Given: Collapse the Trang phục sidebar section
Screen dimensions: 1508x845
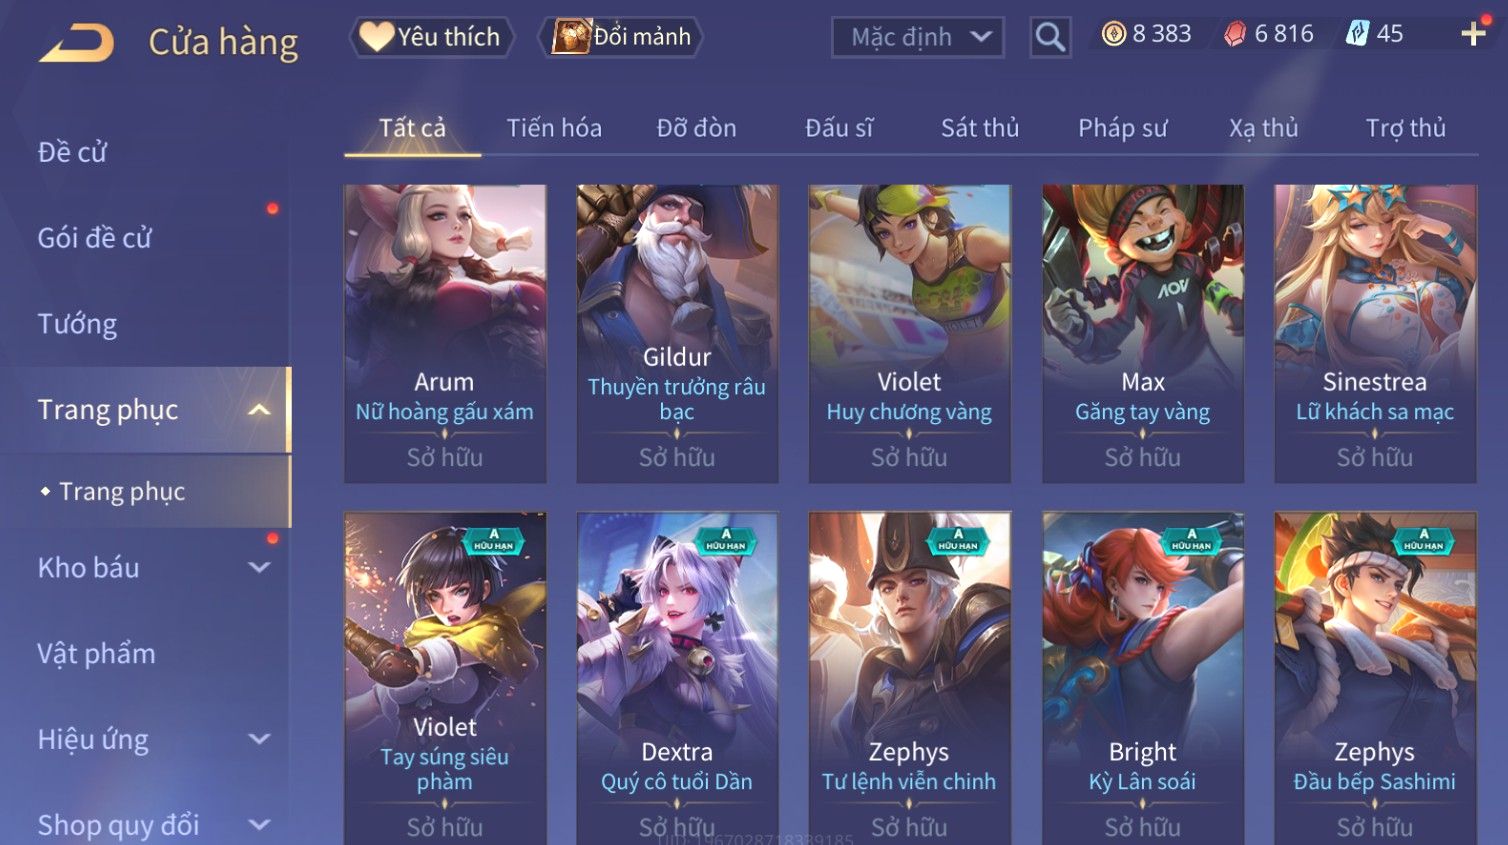Looking at the screenshot, I should coord(259,410).
